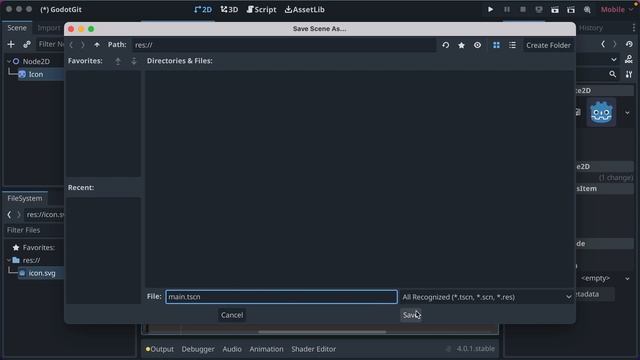Cancel the Save Scene As dialog

coord(232,315)
